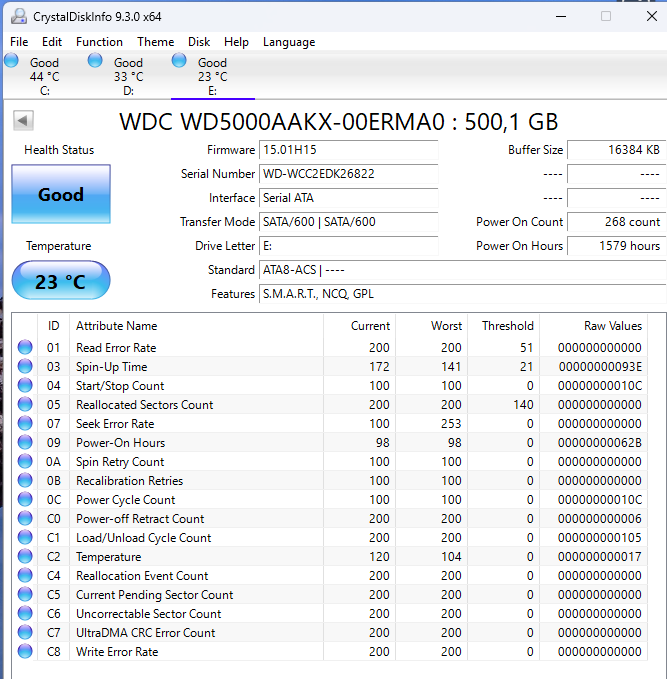Click the status orb for Write Error Rate
The width and height of the screenshot is (667, 679).
25,652
